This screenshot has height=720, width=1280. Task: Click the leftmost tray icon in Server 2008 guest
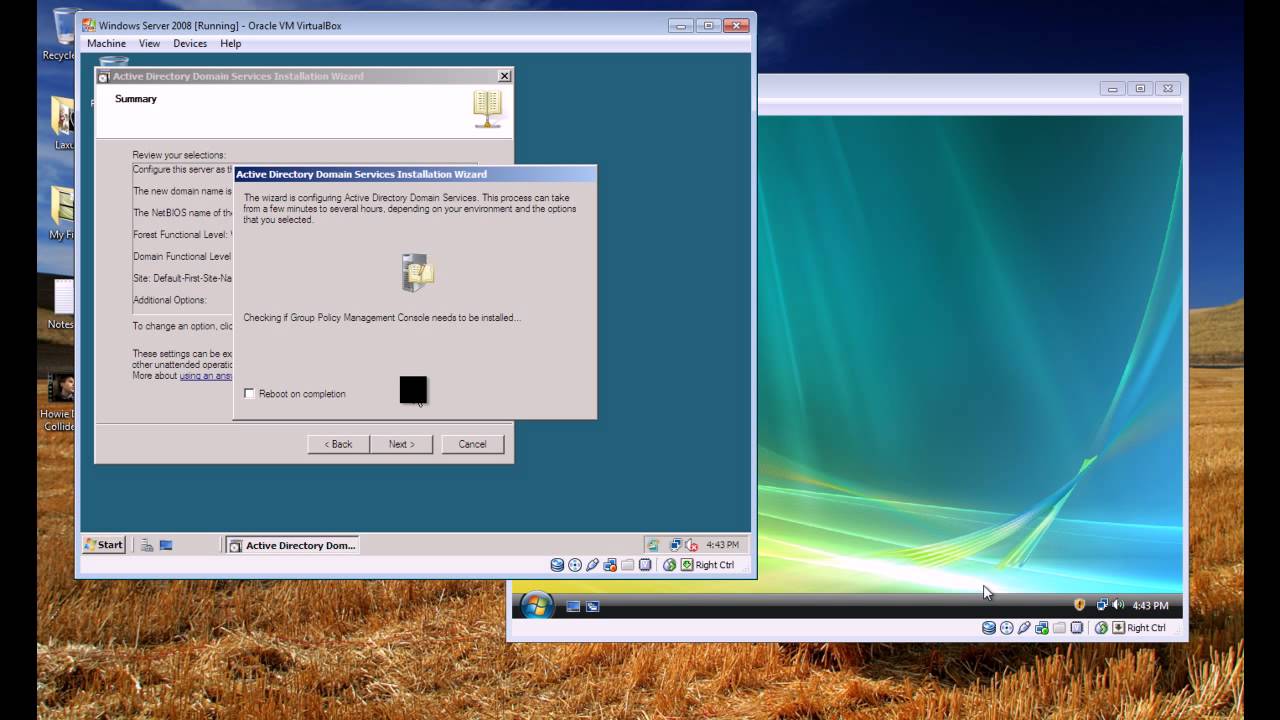[653, 545]
